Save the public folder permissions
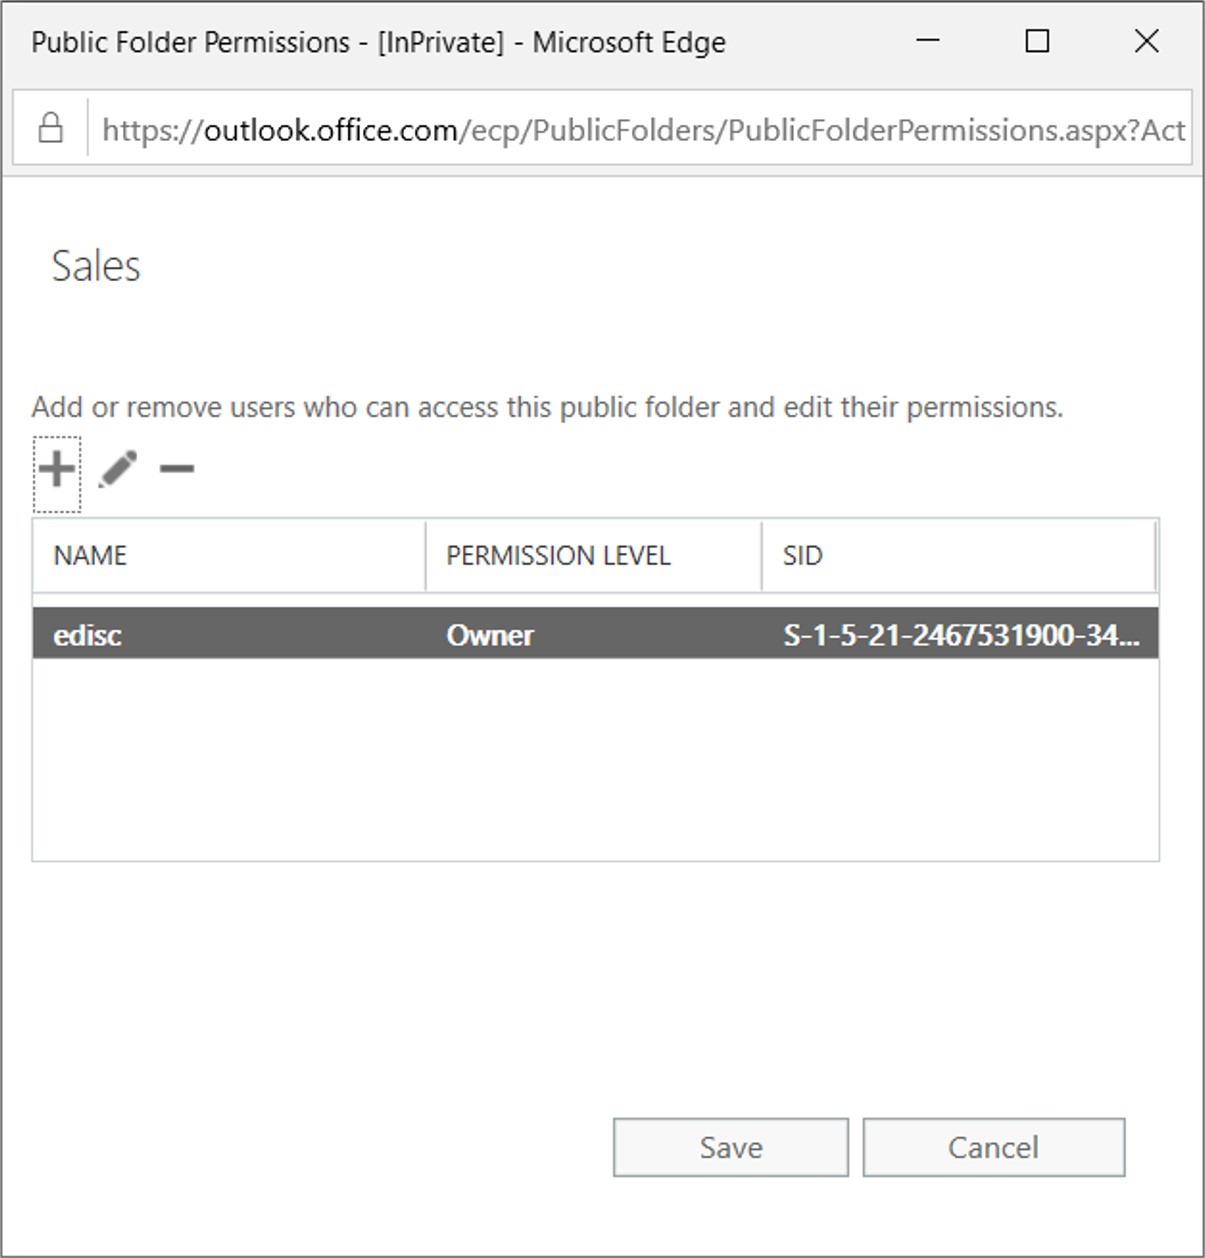1205x1258 pixels. pos(731,1147)
